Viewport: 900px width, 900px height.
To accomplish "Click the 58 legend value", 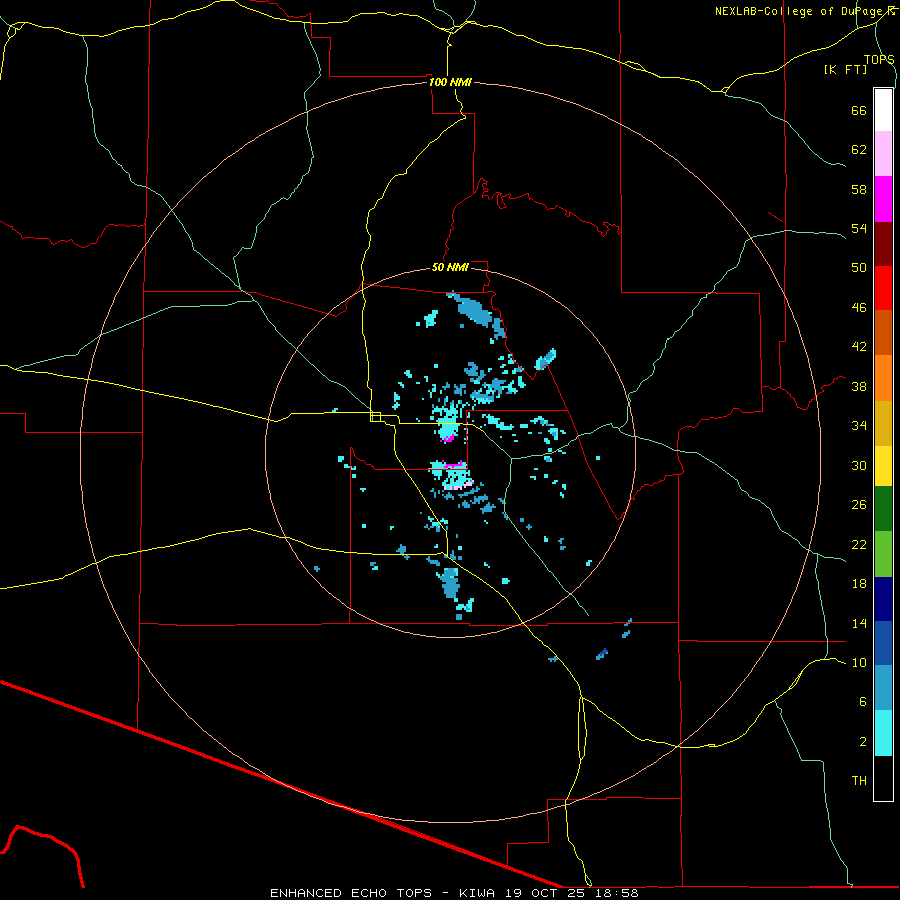I will 859,189.
